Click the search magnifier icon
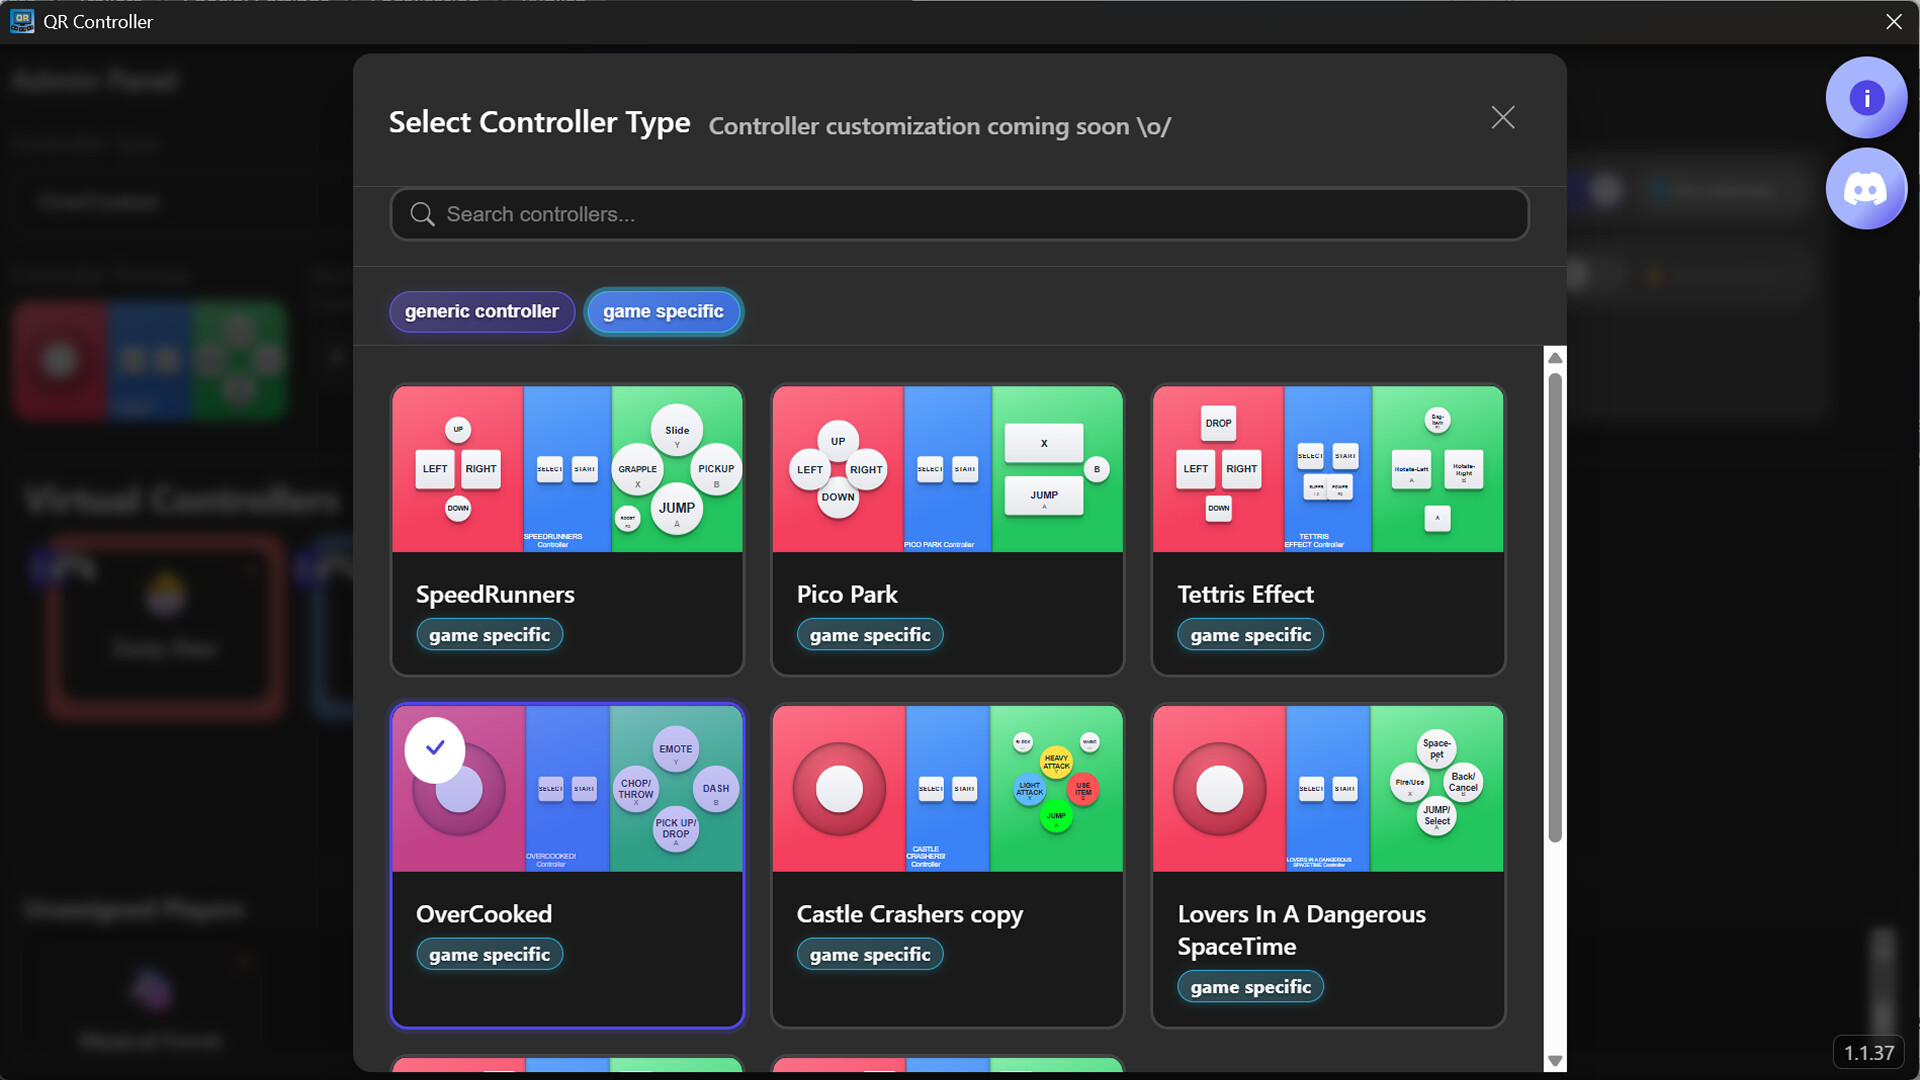Viewport: 1920px width, 1080px height. [x=422, y=215]
